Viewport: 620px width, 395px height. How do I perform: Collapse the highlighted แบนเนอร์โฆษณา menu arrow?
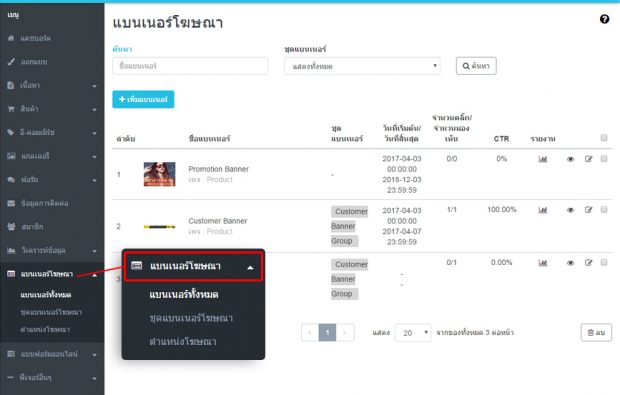tap(250, 268)
